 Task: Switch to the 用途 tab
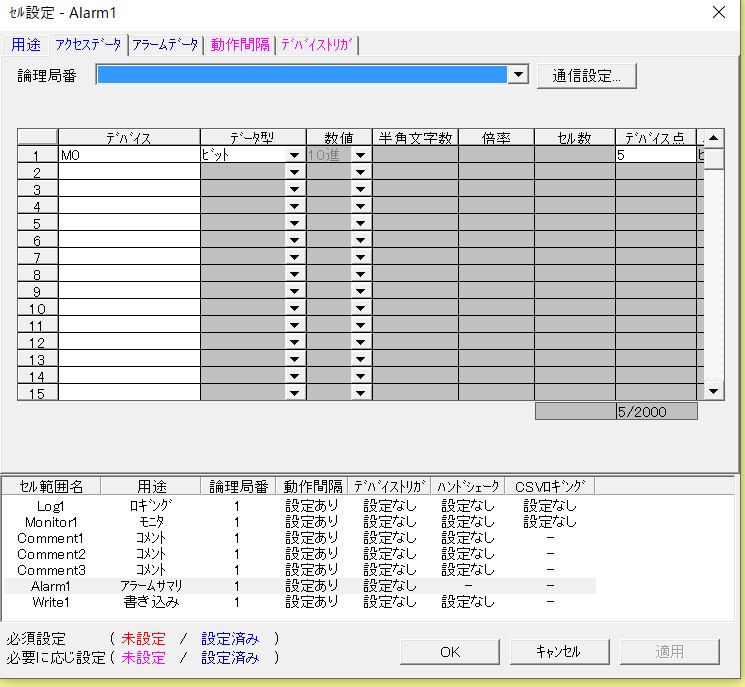pos(26,45)
